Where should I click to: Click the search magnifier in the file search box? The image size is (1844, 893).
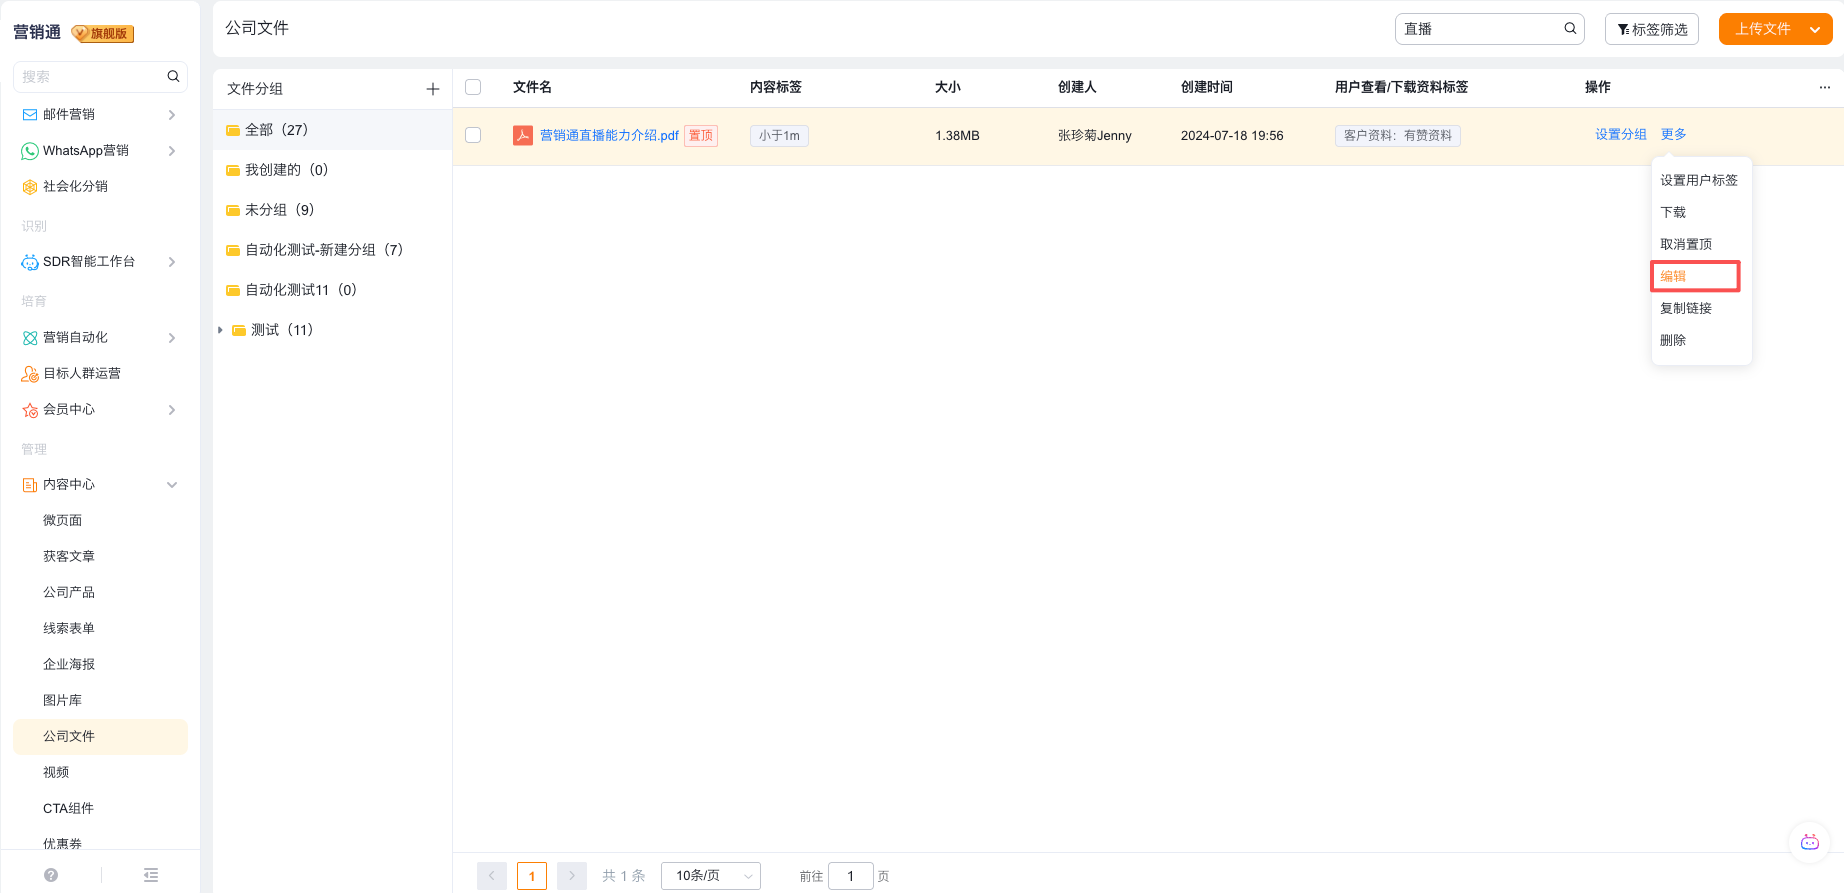tap(1570, 29)
